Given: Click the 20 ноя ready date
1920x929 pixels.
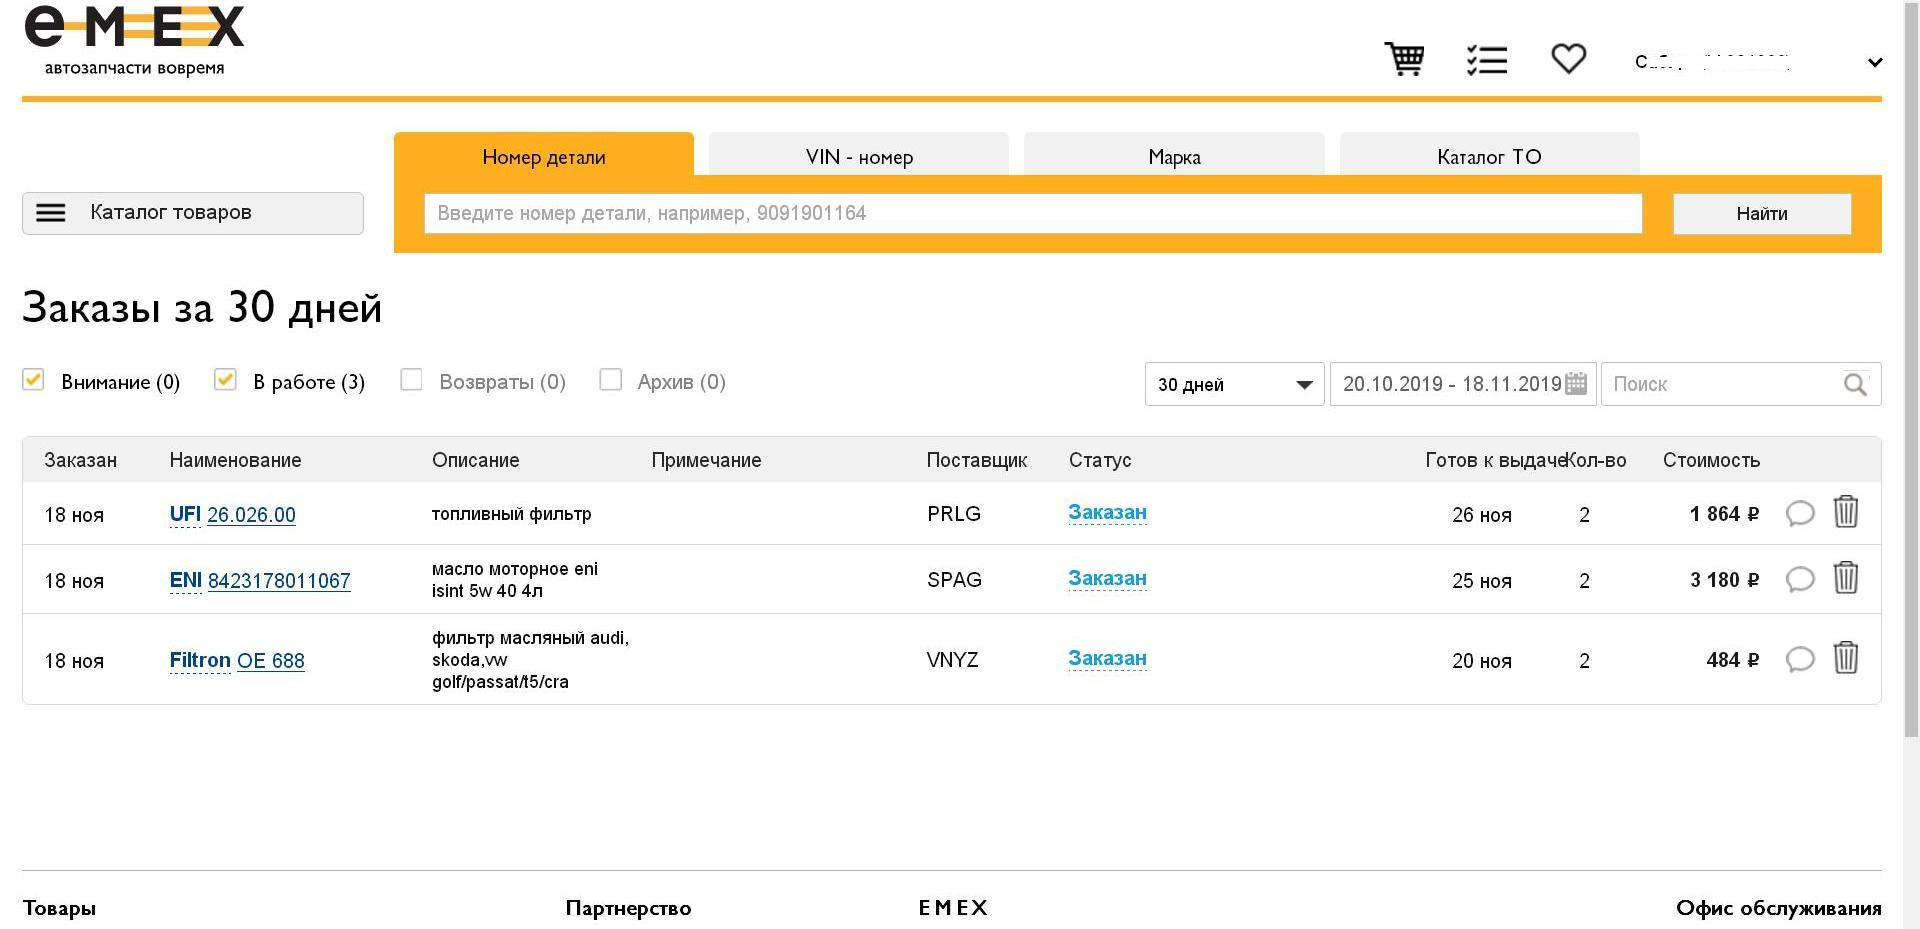Looking at the screenshot, I should (1481, 661).
